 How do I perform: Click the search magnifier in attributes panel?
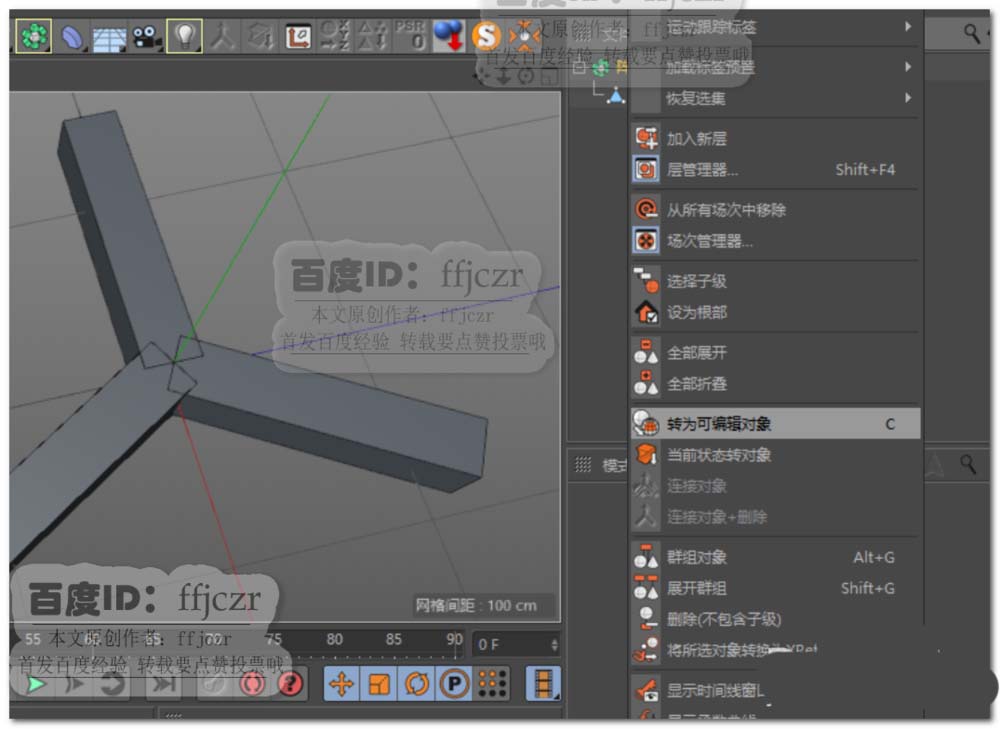point(968,464)
